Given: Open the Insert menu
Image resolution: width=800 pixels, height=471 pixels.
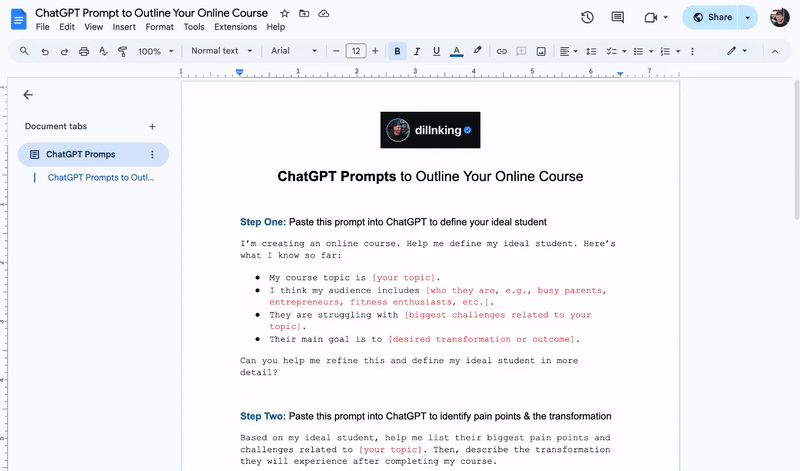Looking at the screenshot, I should pos(124,27).
